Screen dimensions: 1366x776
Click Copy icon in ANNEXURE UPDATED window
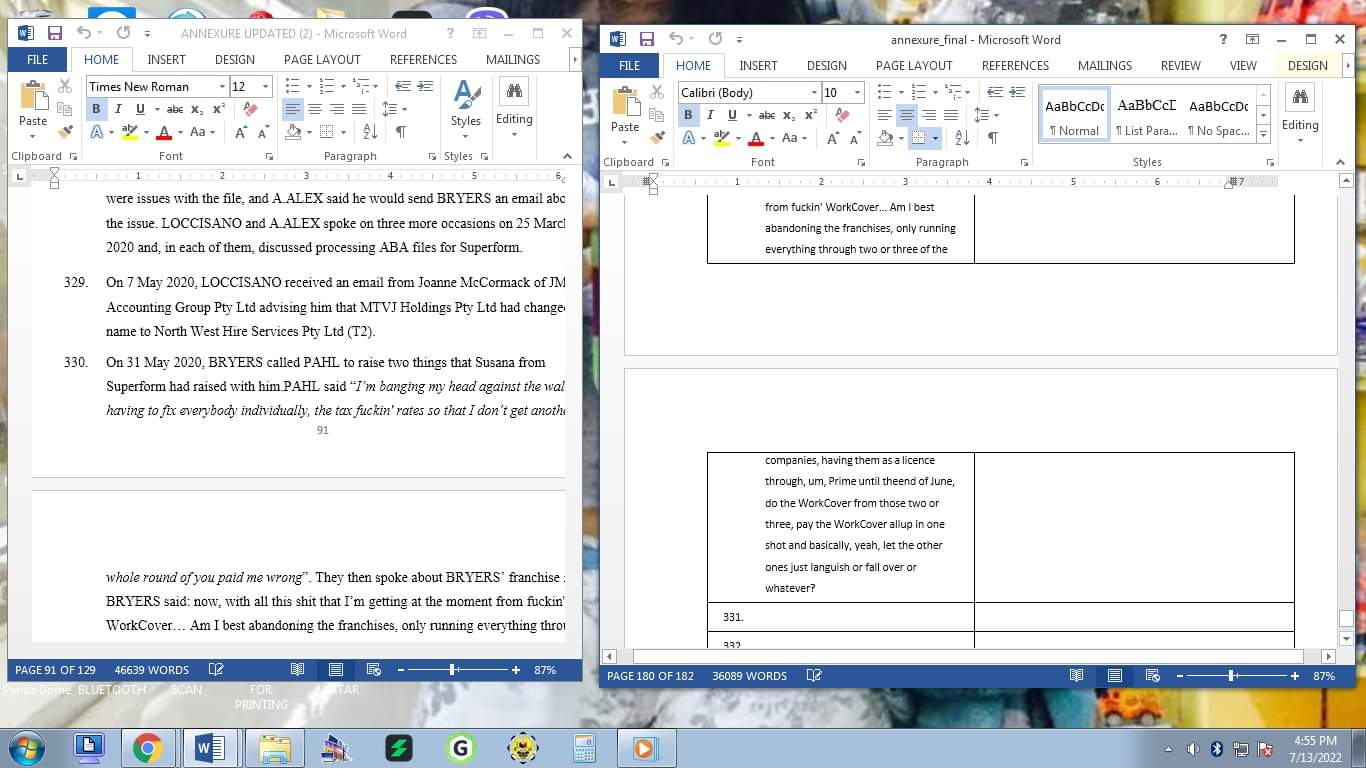(65, 109)
